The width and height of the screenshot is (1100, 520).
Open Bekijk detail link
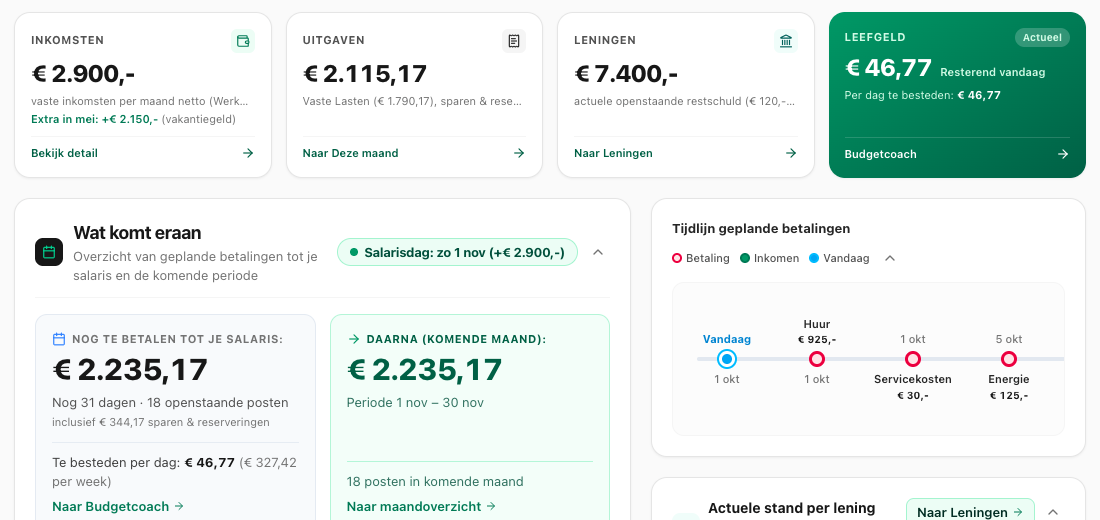[65, 153]
